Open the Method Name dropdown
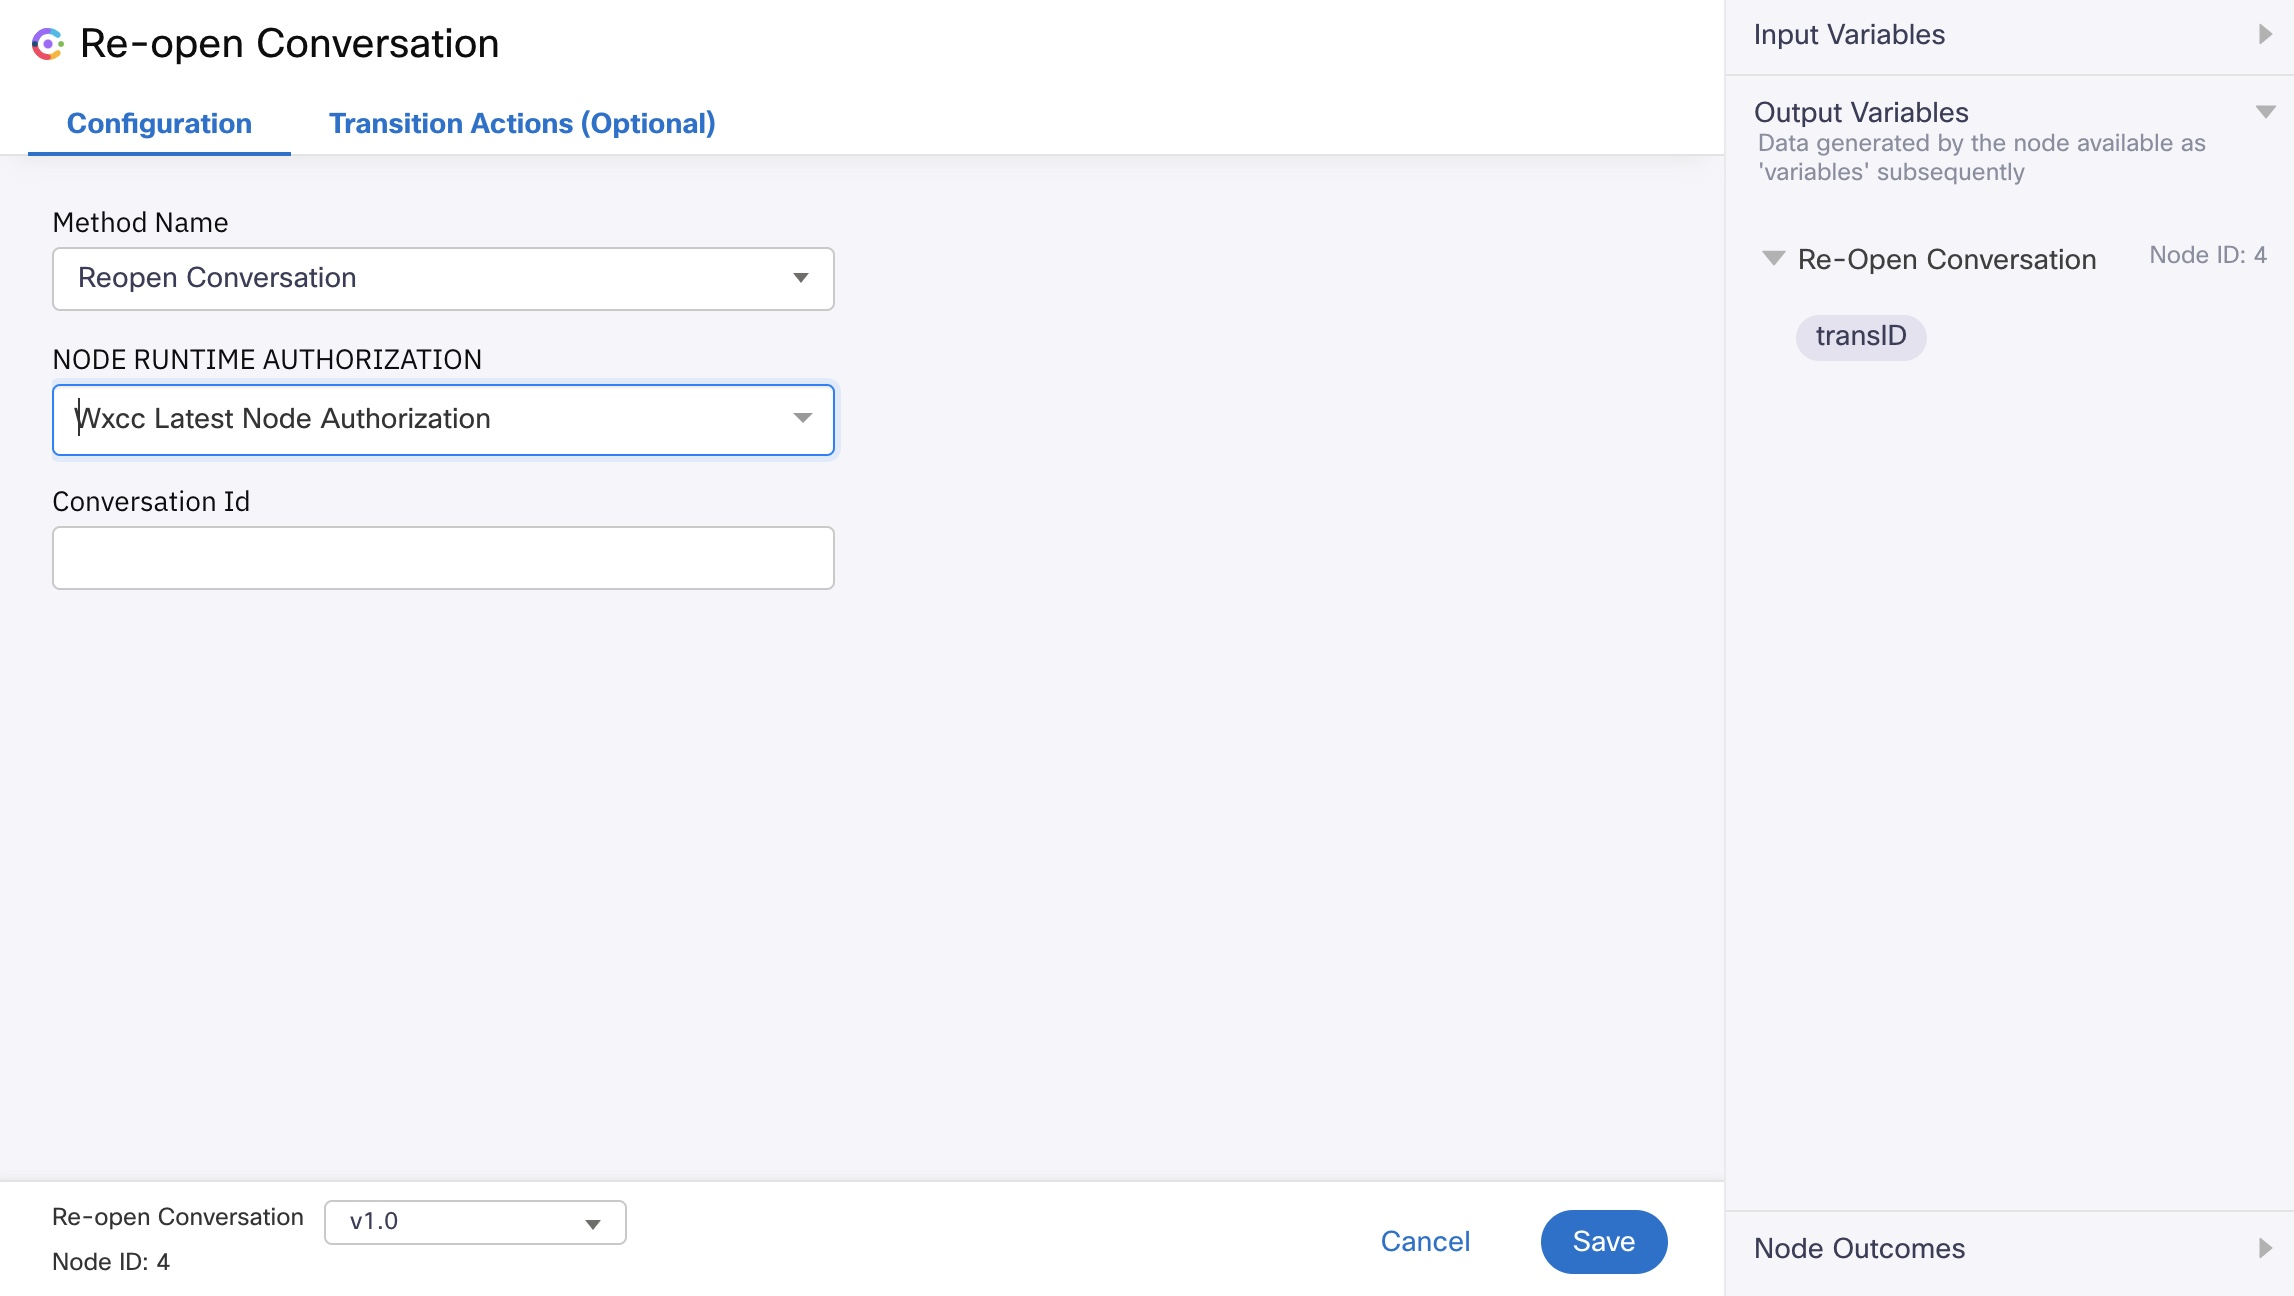This screenshot has height=1296, width=2294. click(442, 278)
